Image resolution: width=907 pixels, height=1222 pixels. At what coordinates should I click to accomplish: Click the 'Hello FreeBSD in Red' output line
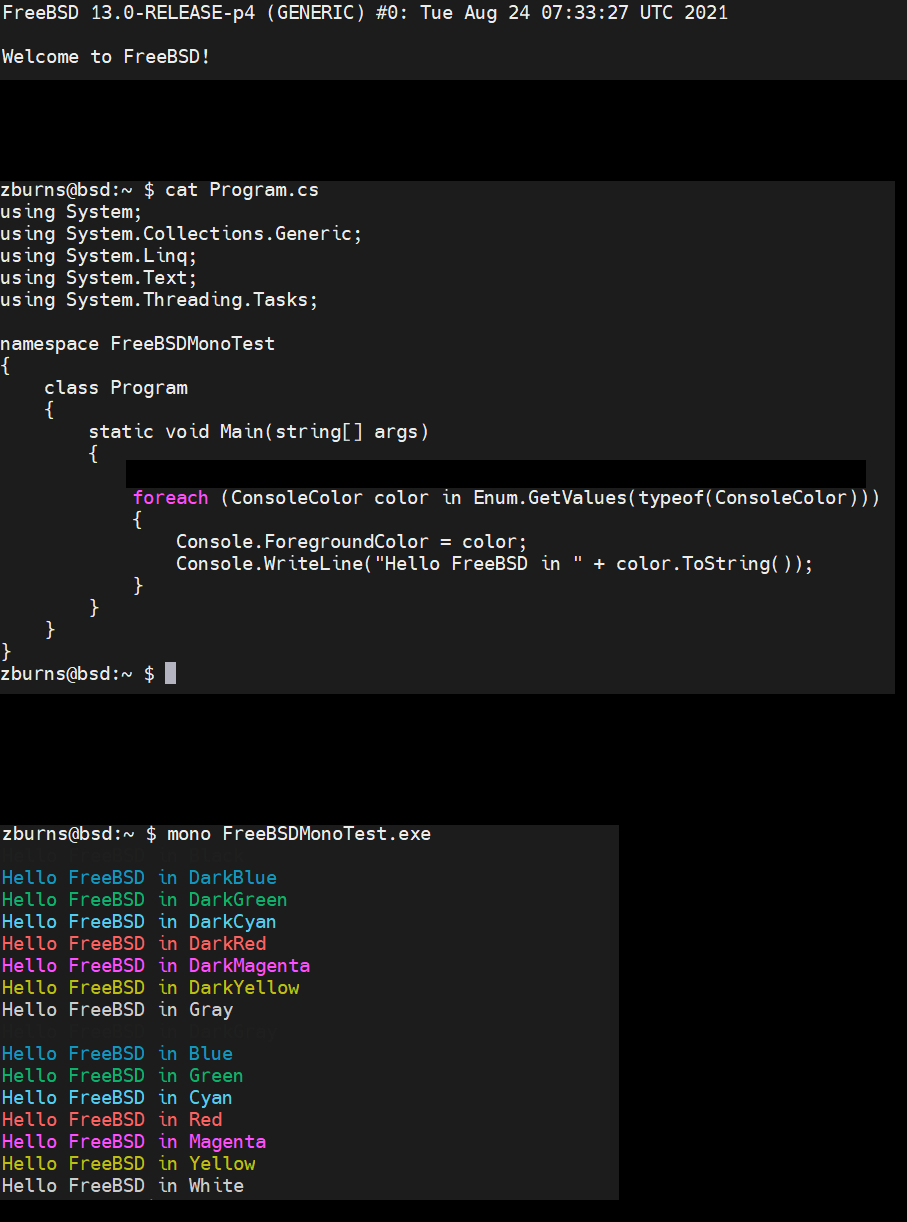(112, 1120)
